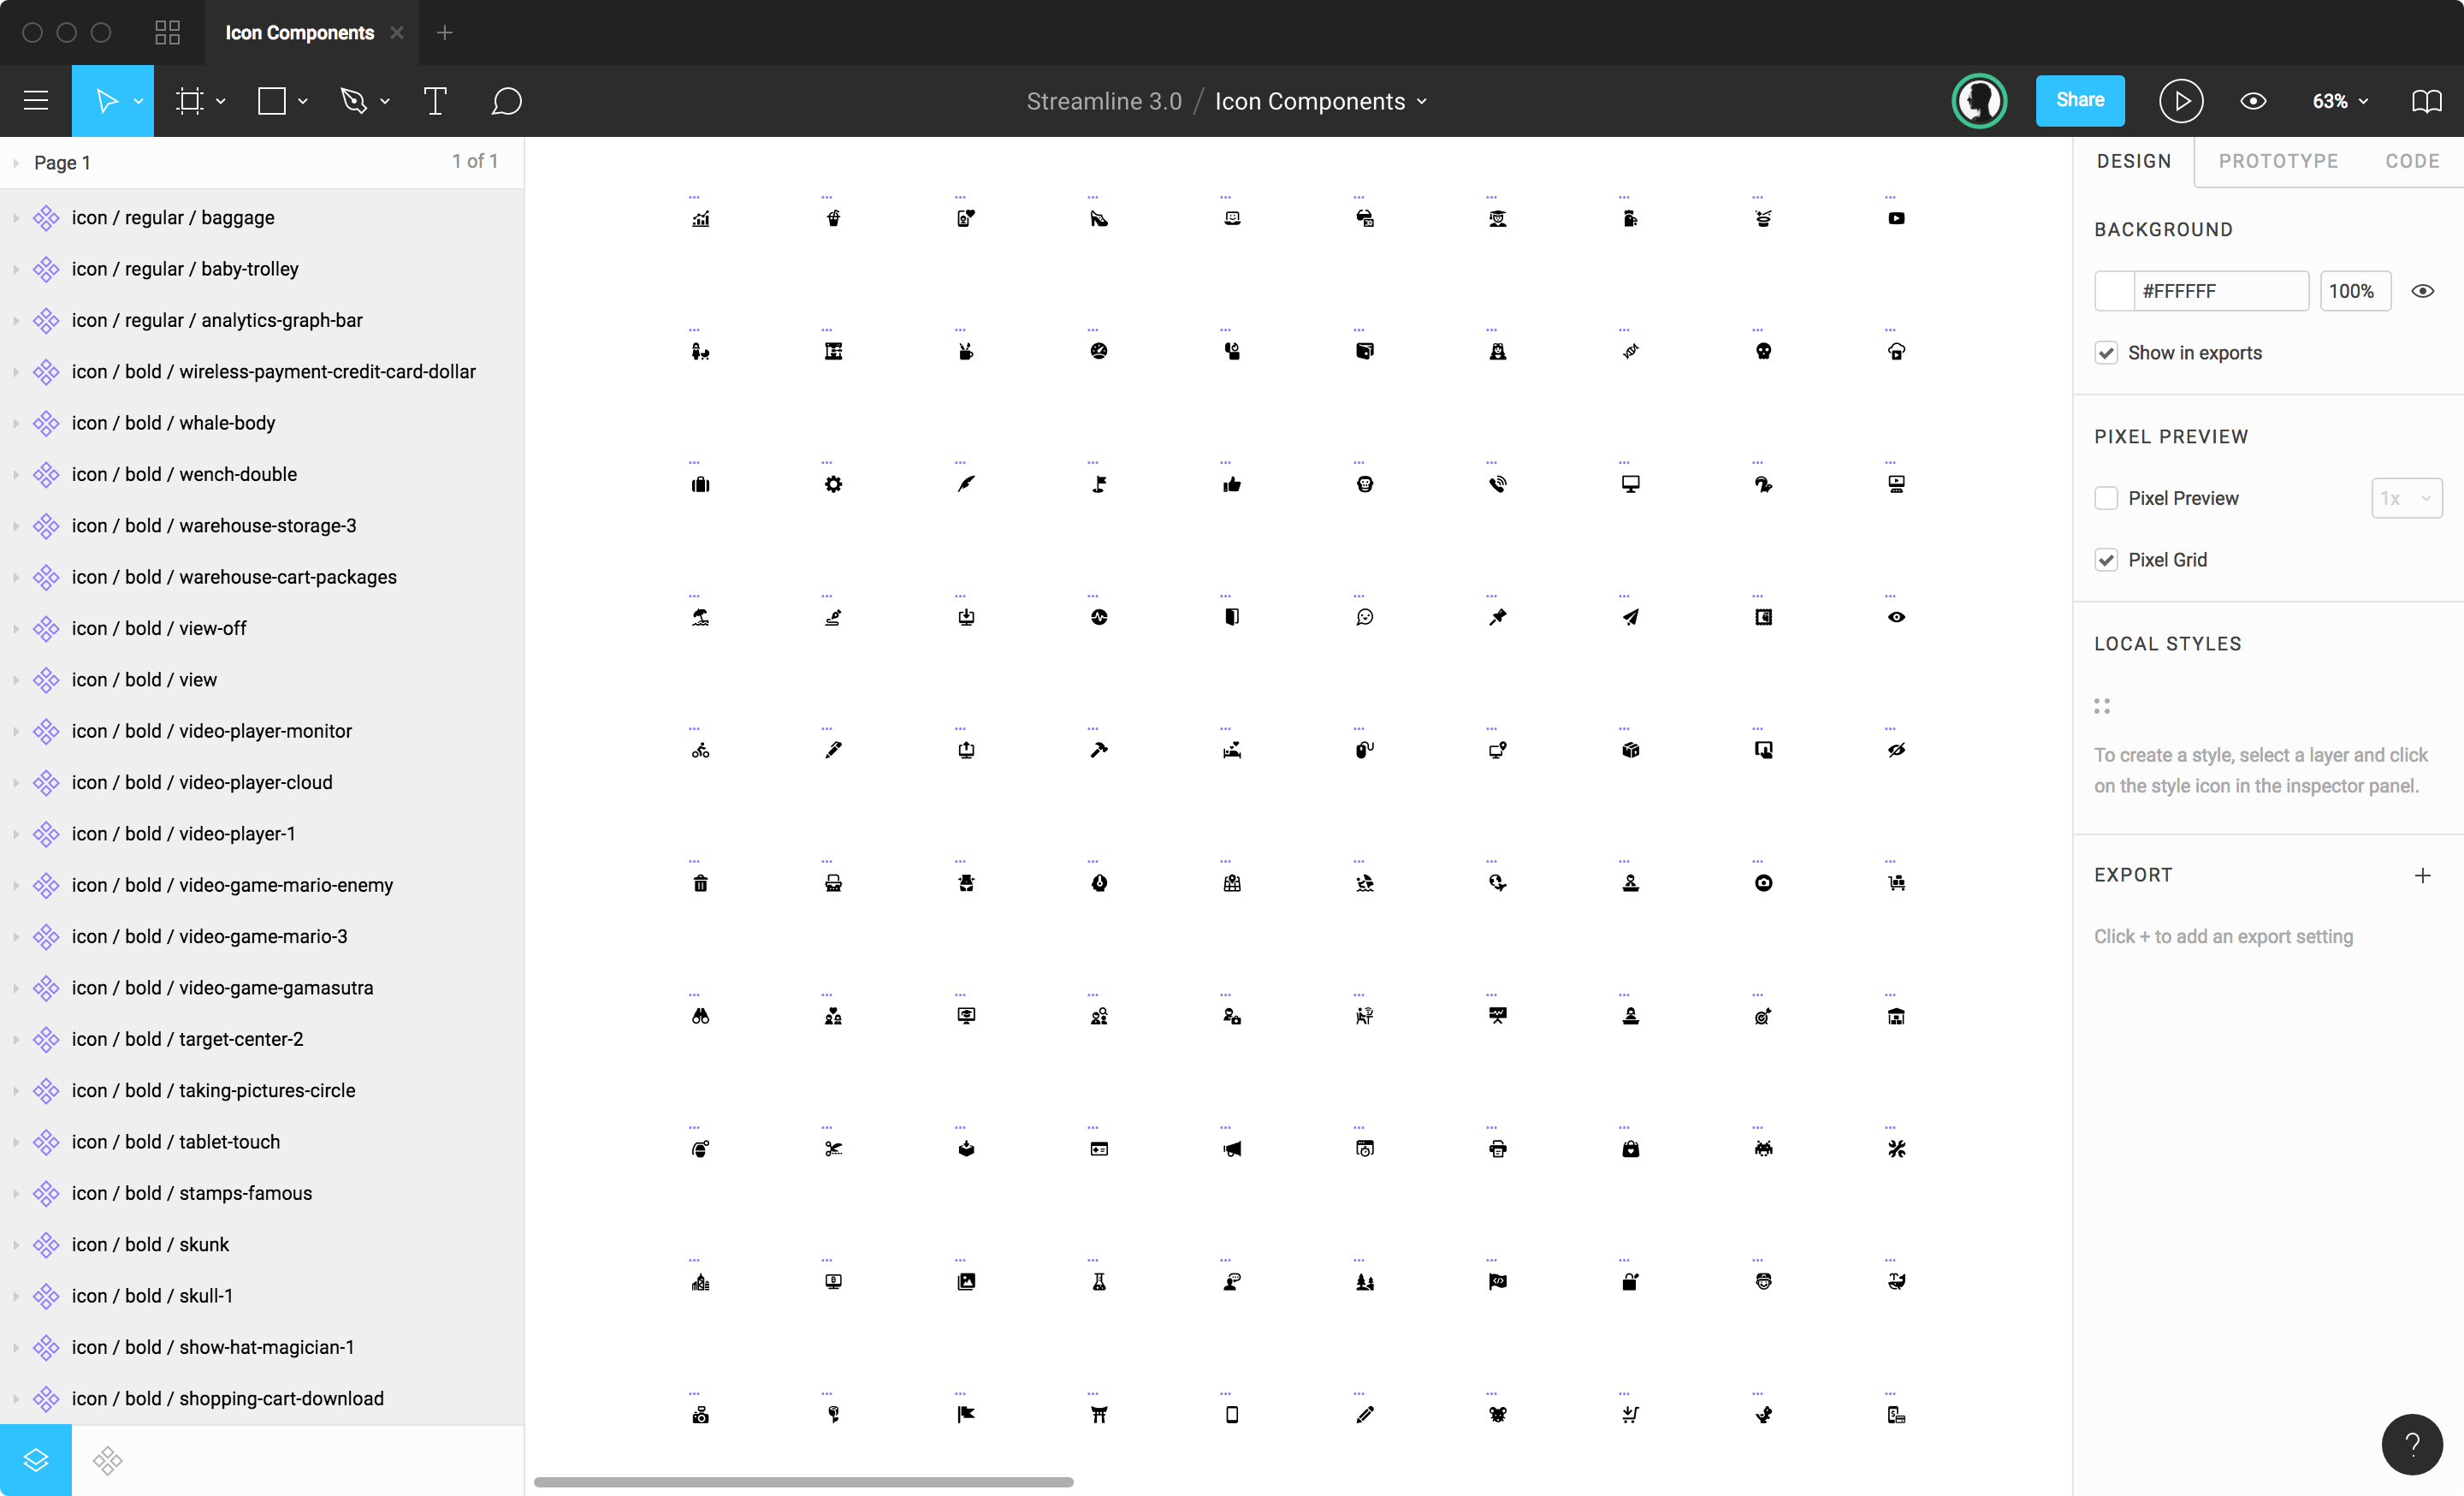Disable the Pixel Grid checkbox
2464x1496 pixels.
[2107, 560]
